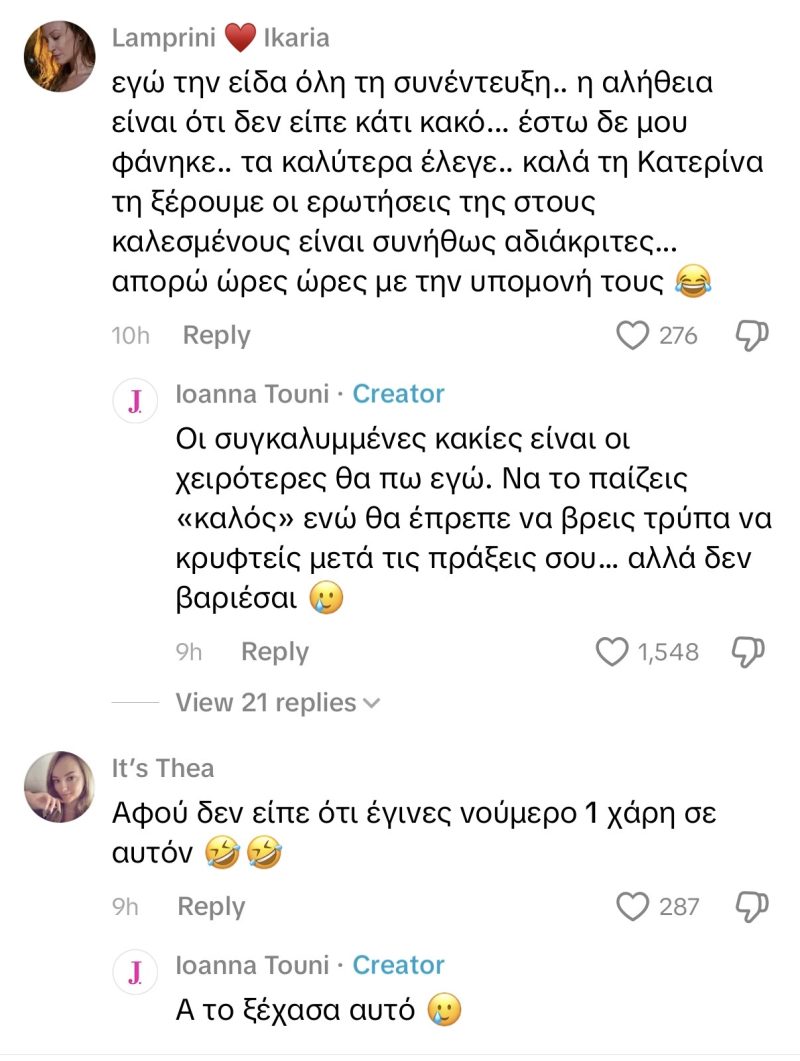Like Ioanna Touni's first reply heart icon
This screenshot has width=800, height=1061.
pyautogui.click(x=612, y=651)
